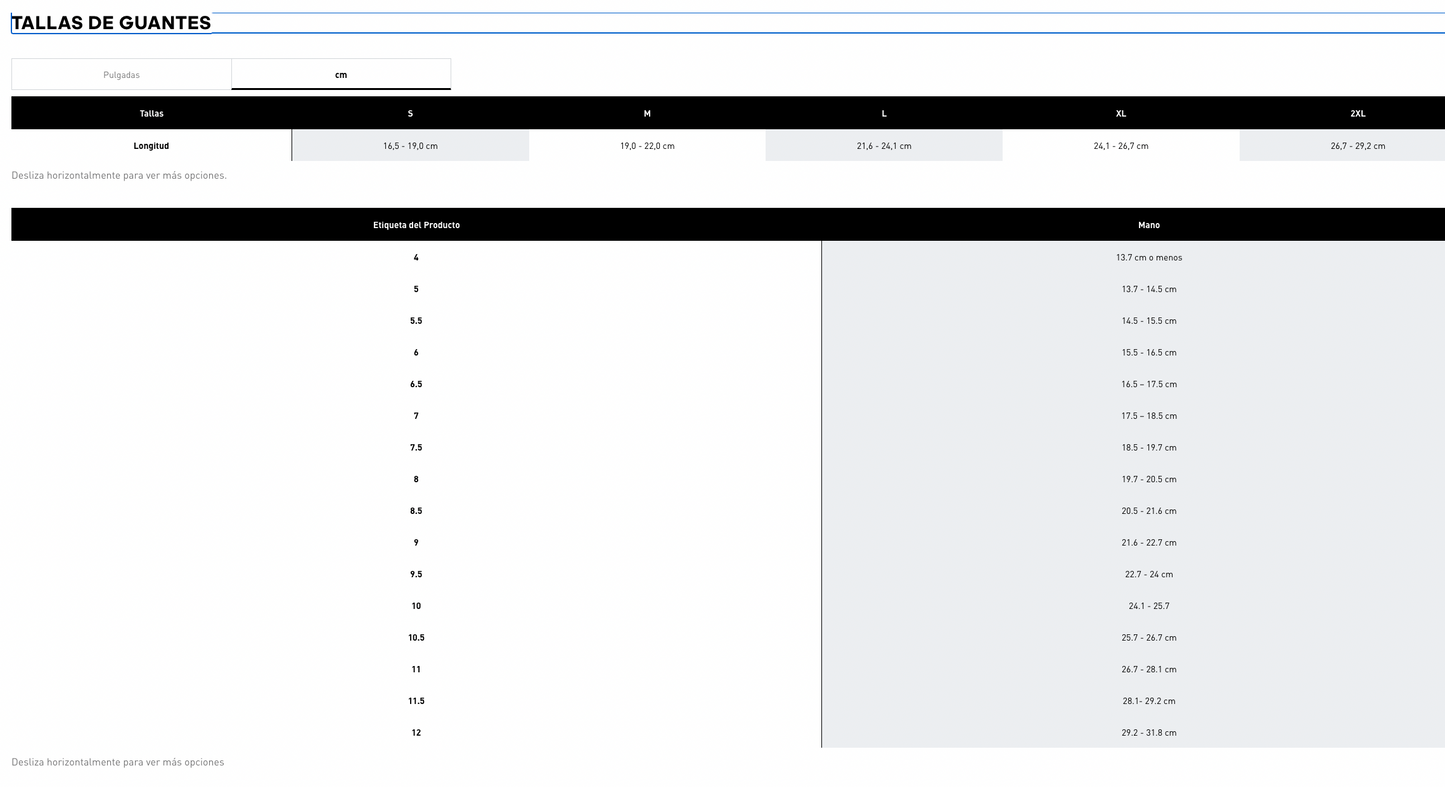Select the 29.2 - 31.8 cm cell

[x=1148, y=733]
